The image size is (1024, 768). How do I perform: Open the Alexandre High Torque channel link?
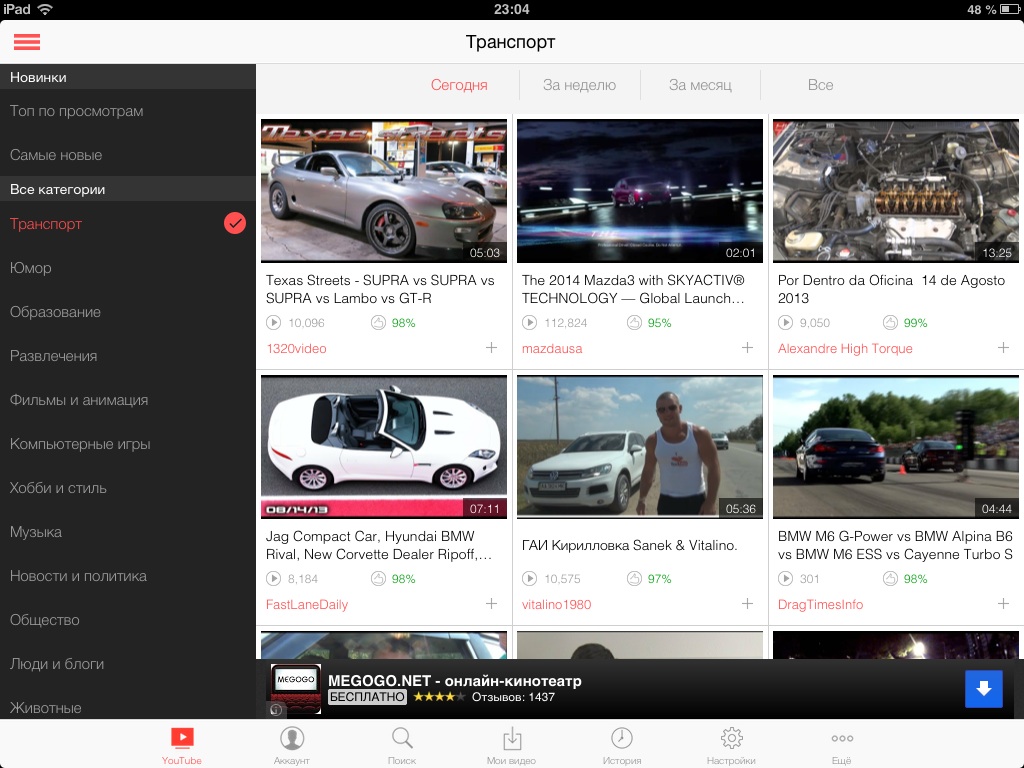point(845,348)
